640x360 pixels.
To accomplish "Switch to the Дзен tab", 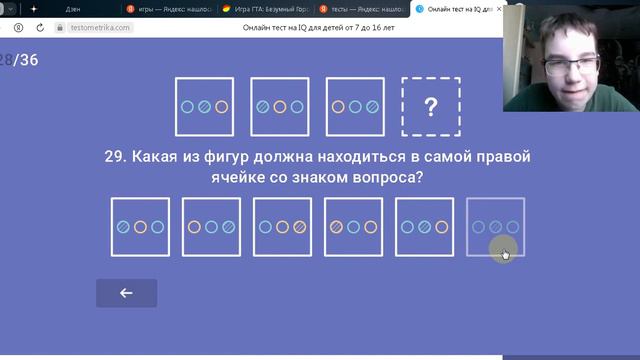I will pos(73,9).
